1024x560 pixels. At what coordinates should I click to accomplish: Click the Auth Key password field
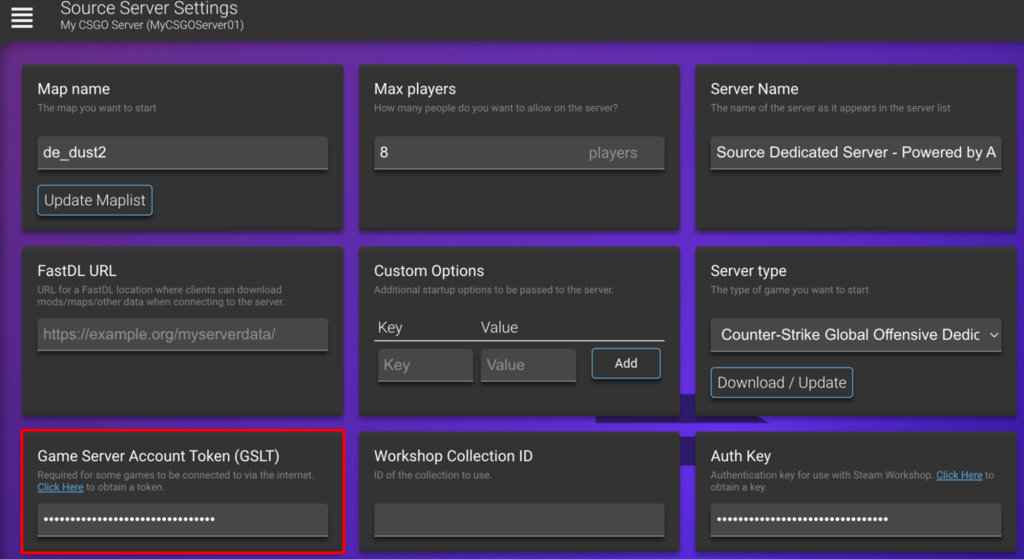855,519
